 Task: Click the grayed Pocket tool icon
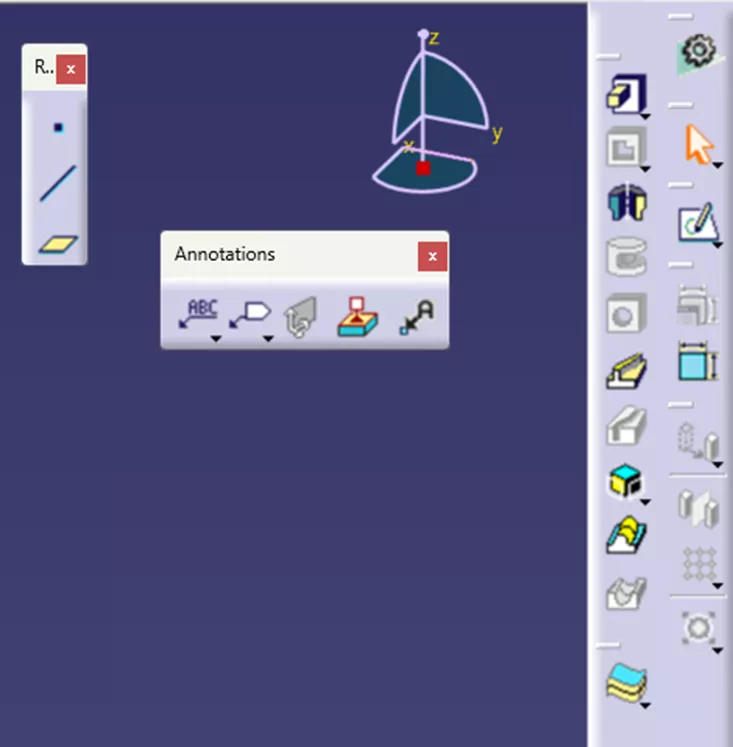(x=626, y=147)
